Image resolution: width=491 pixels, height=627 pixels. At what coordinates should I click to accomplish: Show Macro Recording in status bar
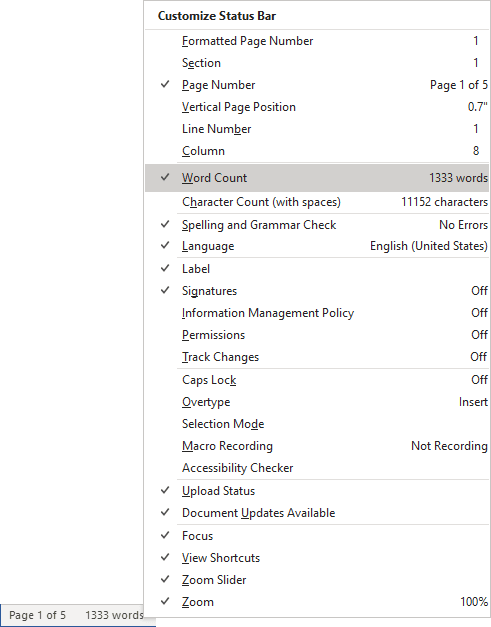[317, 445]
